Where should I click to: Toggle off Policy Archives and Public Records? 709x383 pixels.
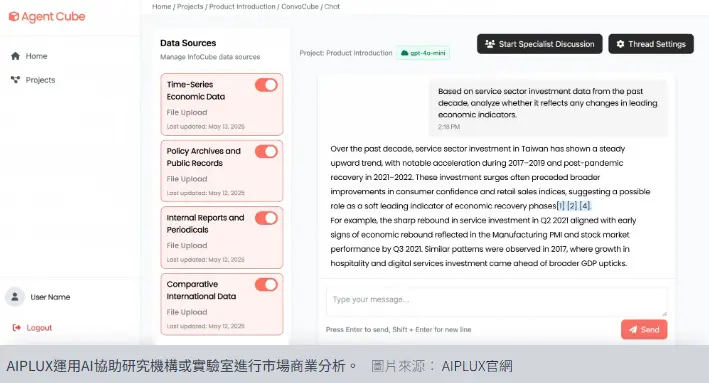click(266, 151)
